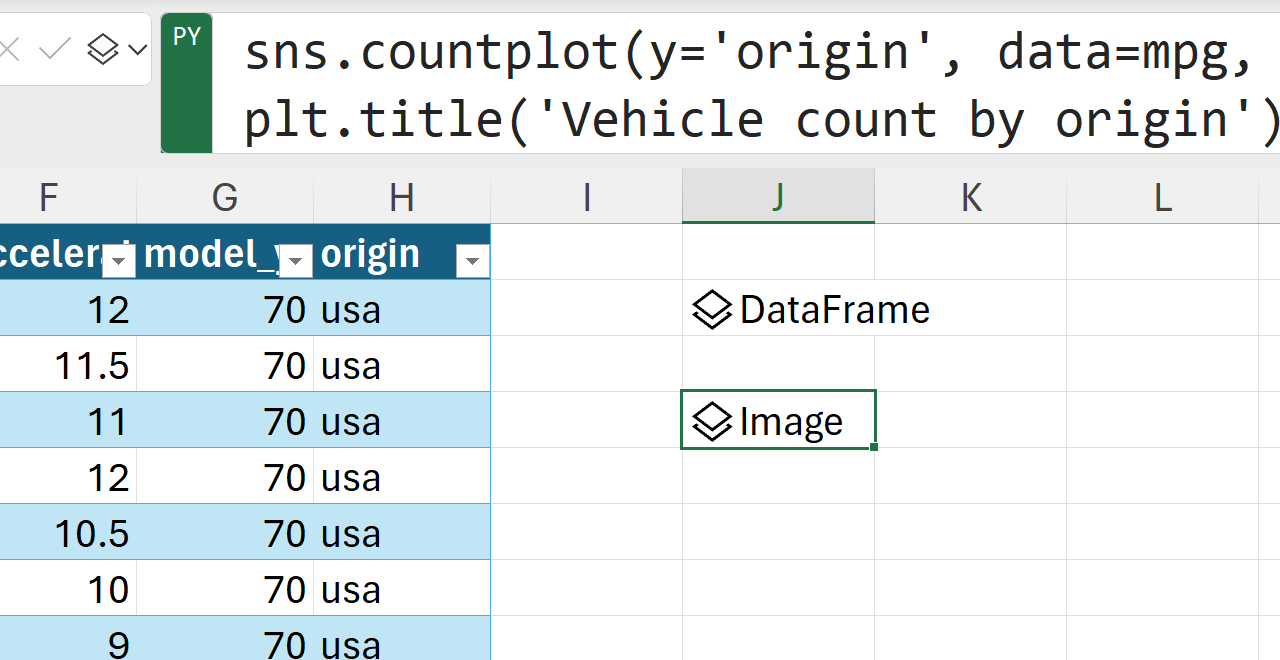Select column K header

coord(970,197)
